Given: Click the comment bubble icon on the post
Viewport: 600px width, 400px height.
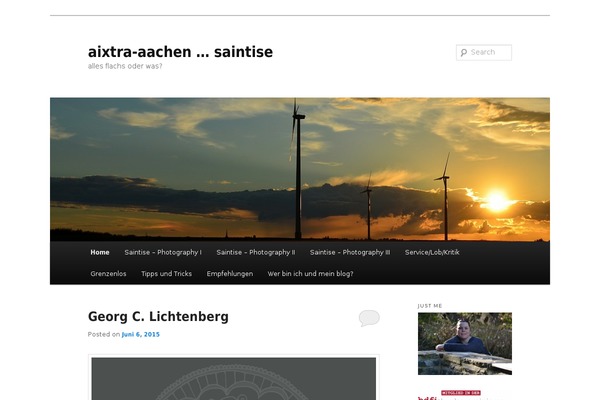Looking at the screenshot, I should [x=369, y=318].
